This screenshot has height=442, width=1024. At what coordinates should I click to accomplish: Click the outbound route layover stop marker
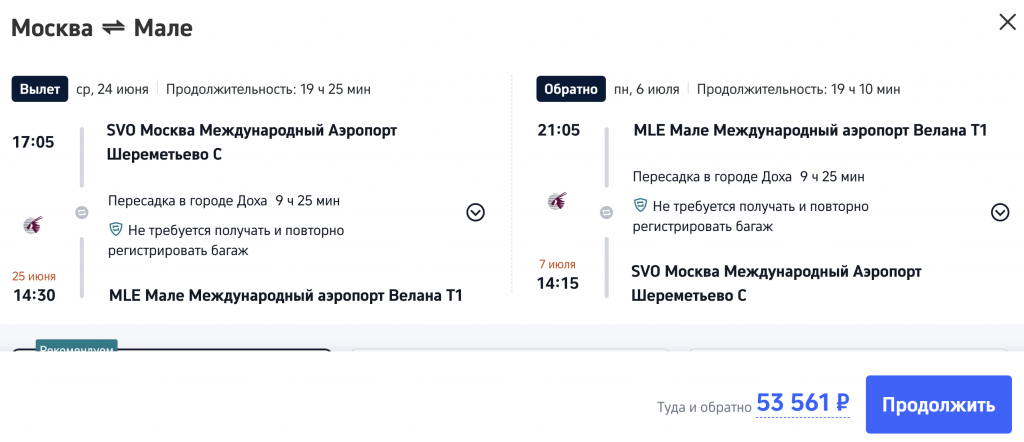(82, 212)
